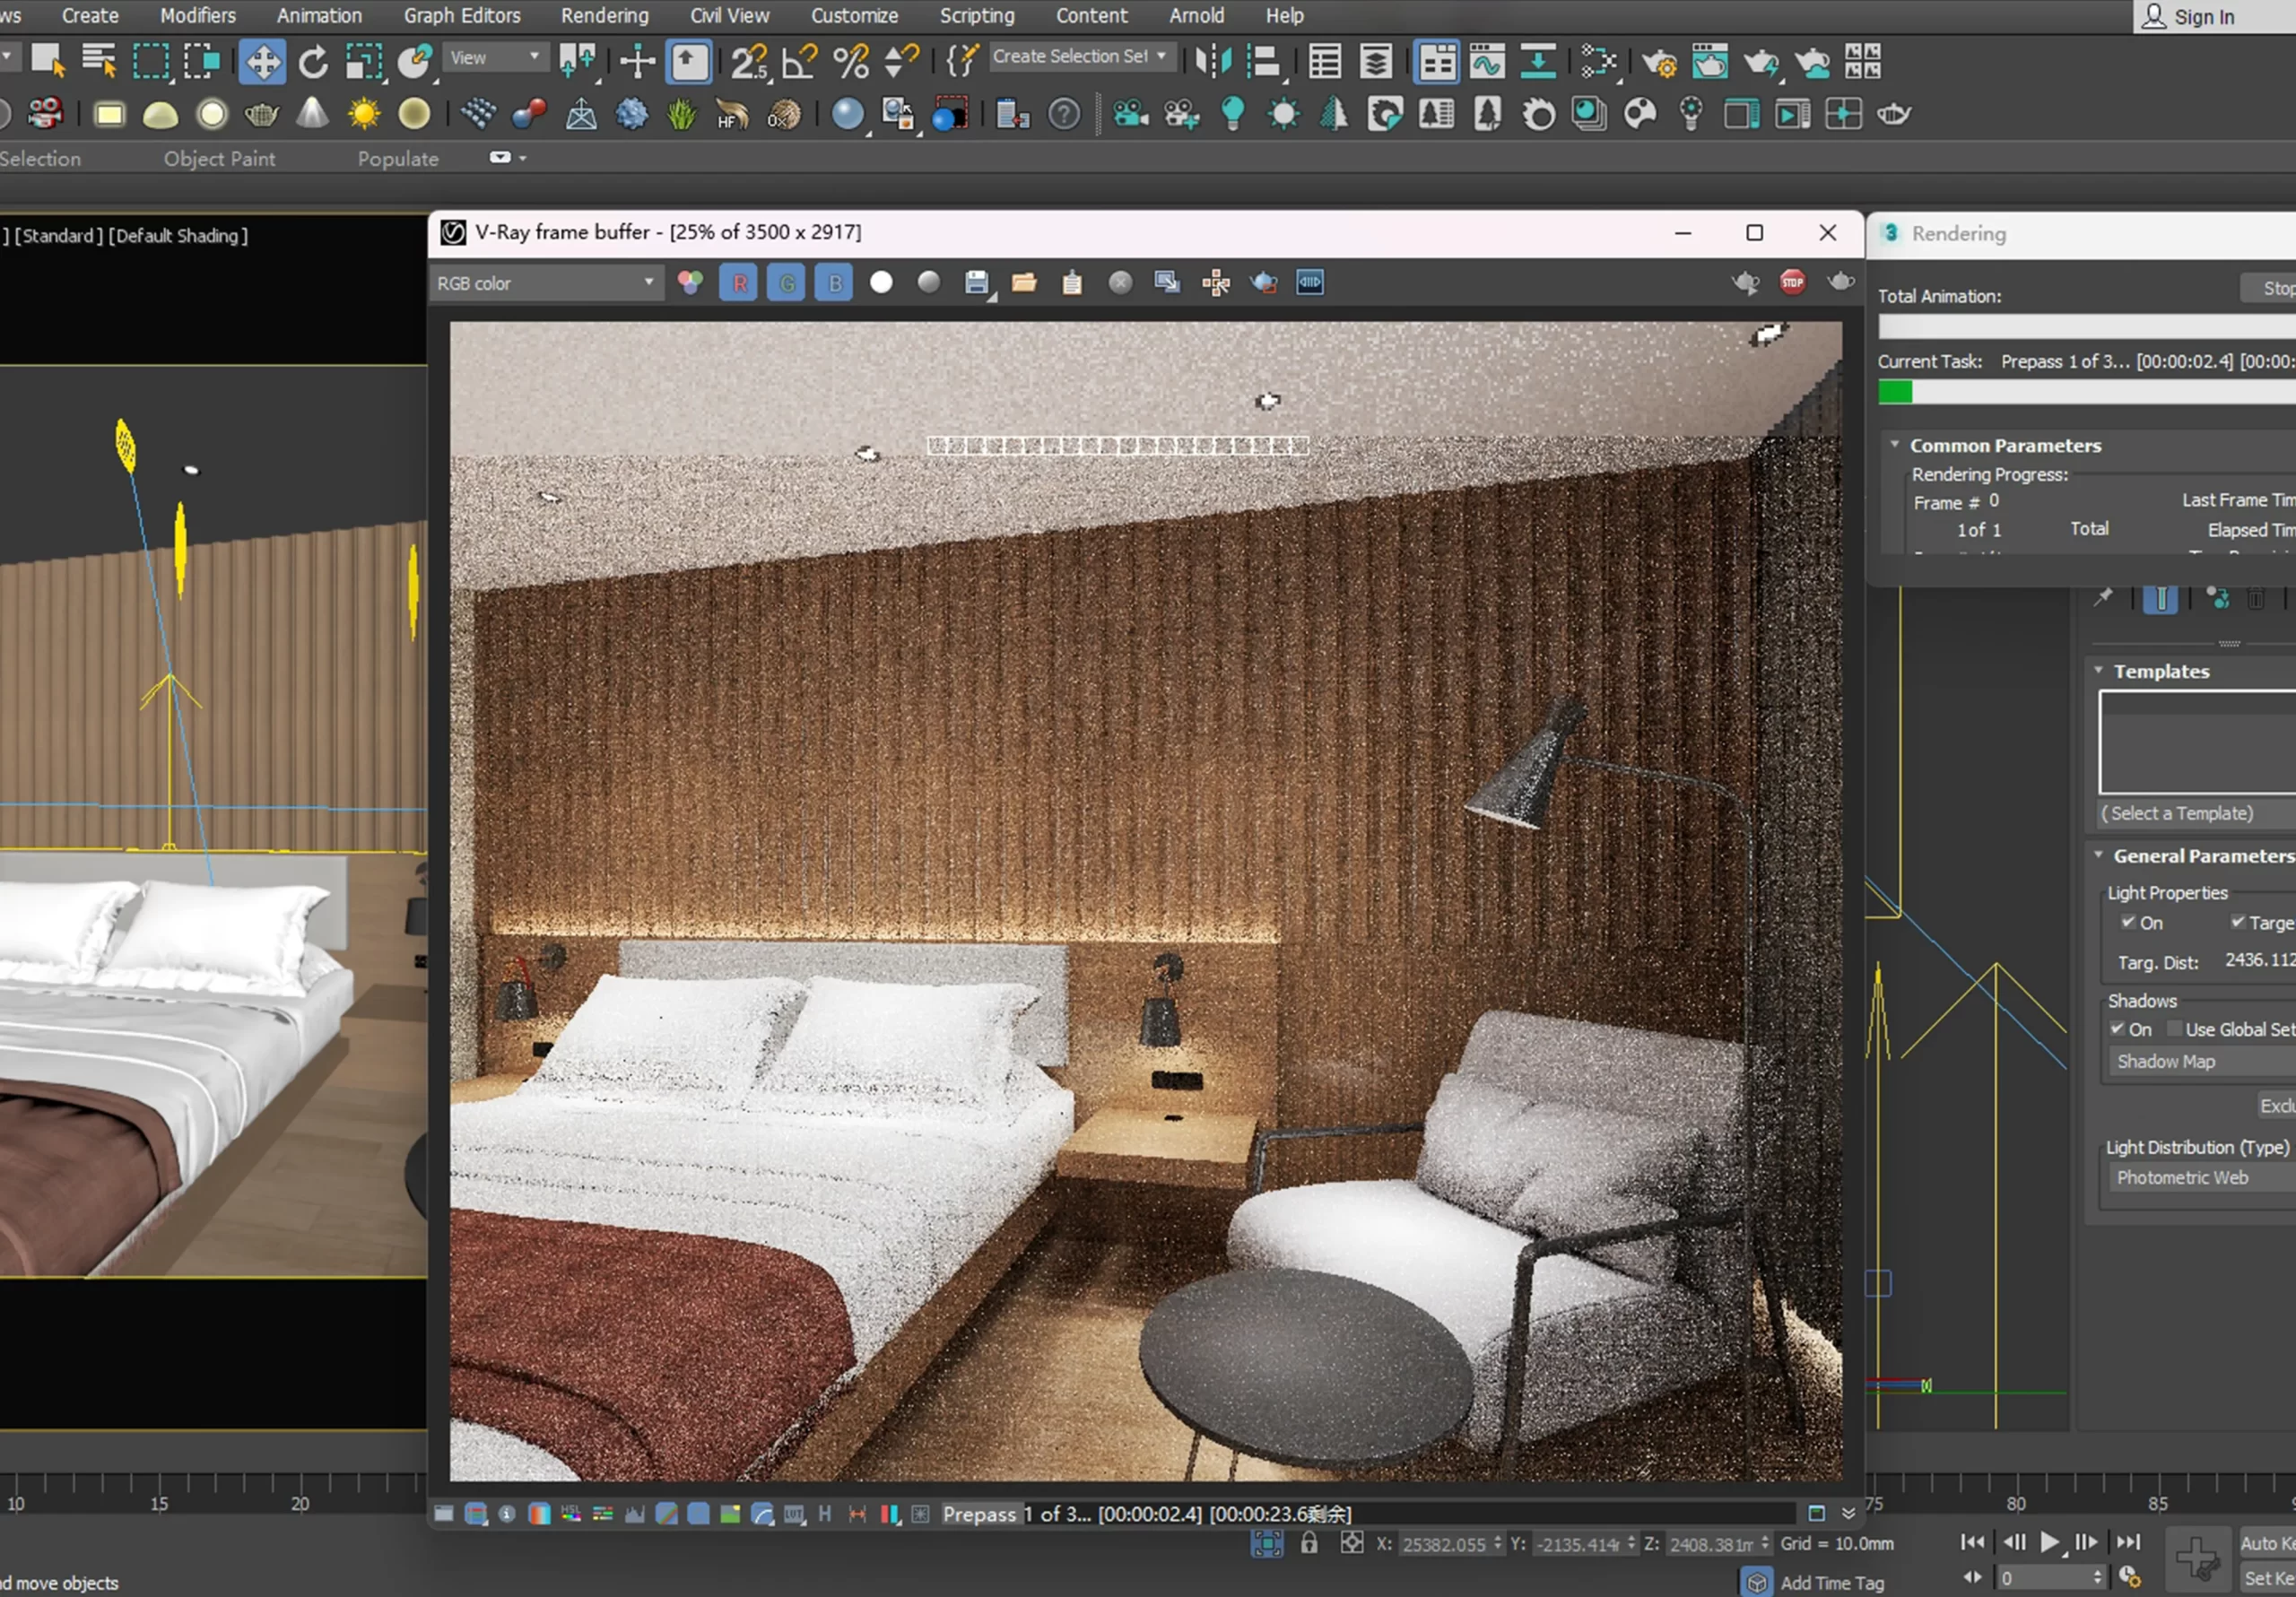Click color corrections swatch icon in frame buffer

(690, 283)
